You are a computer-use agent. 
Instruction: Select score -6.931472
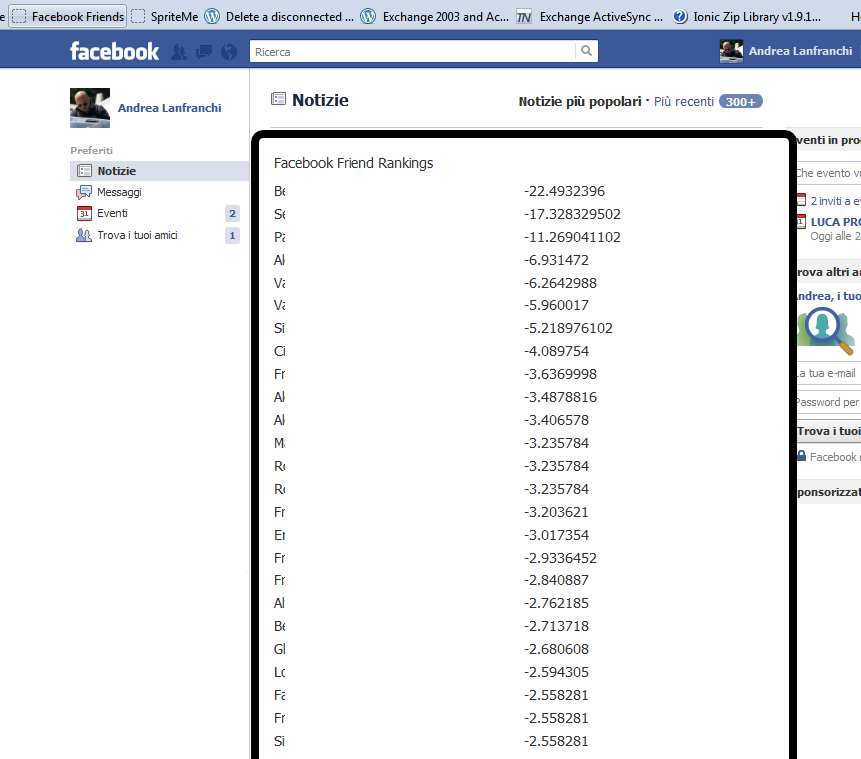click(x=556, y=260)
